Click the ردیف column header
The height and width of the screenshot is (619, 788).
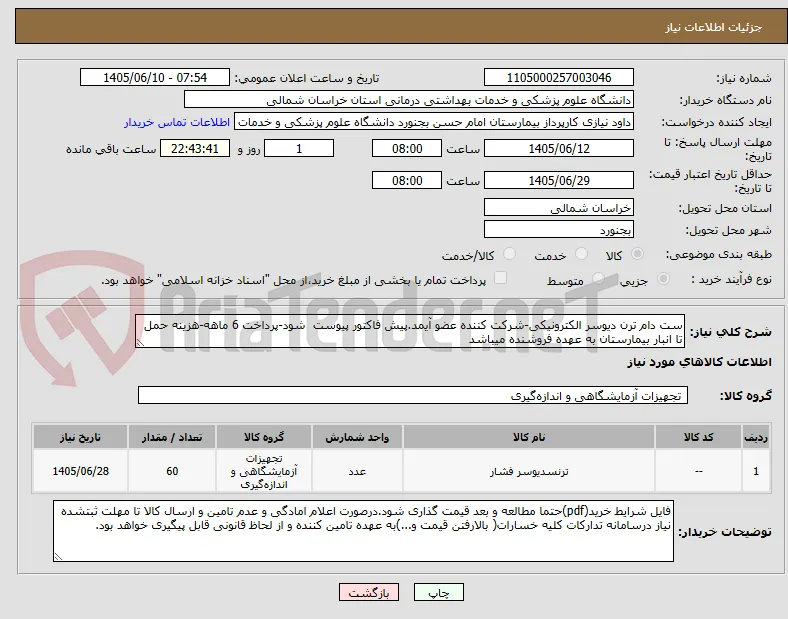[x=756, y=437]
